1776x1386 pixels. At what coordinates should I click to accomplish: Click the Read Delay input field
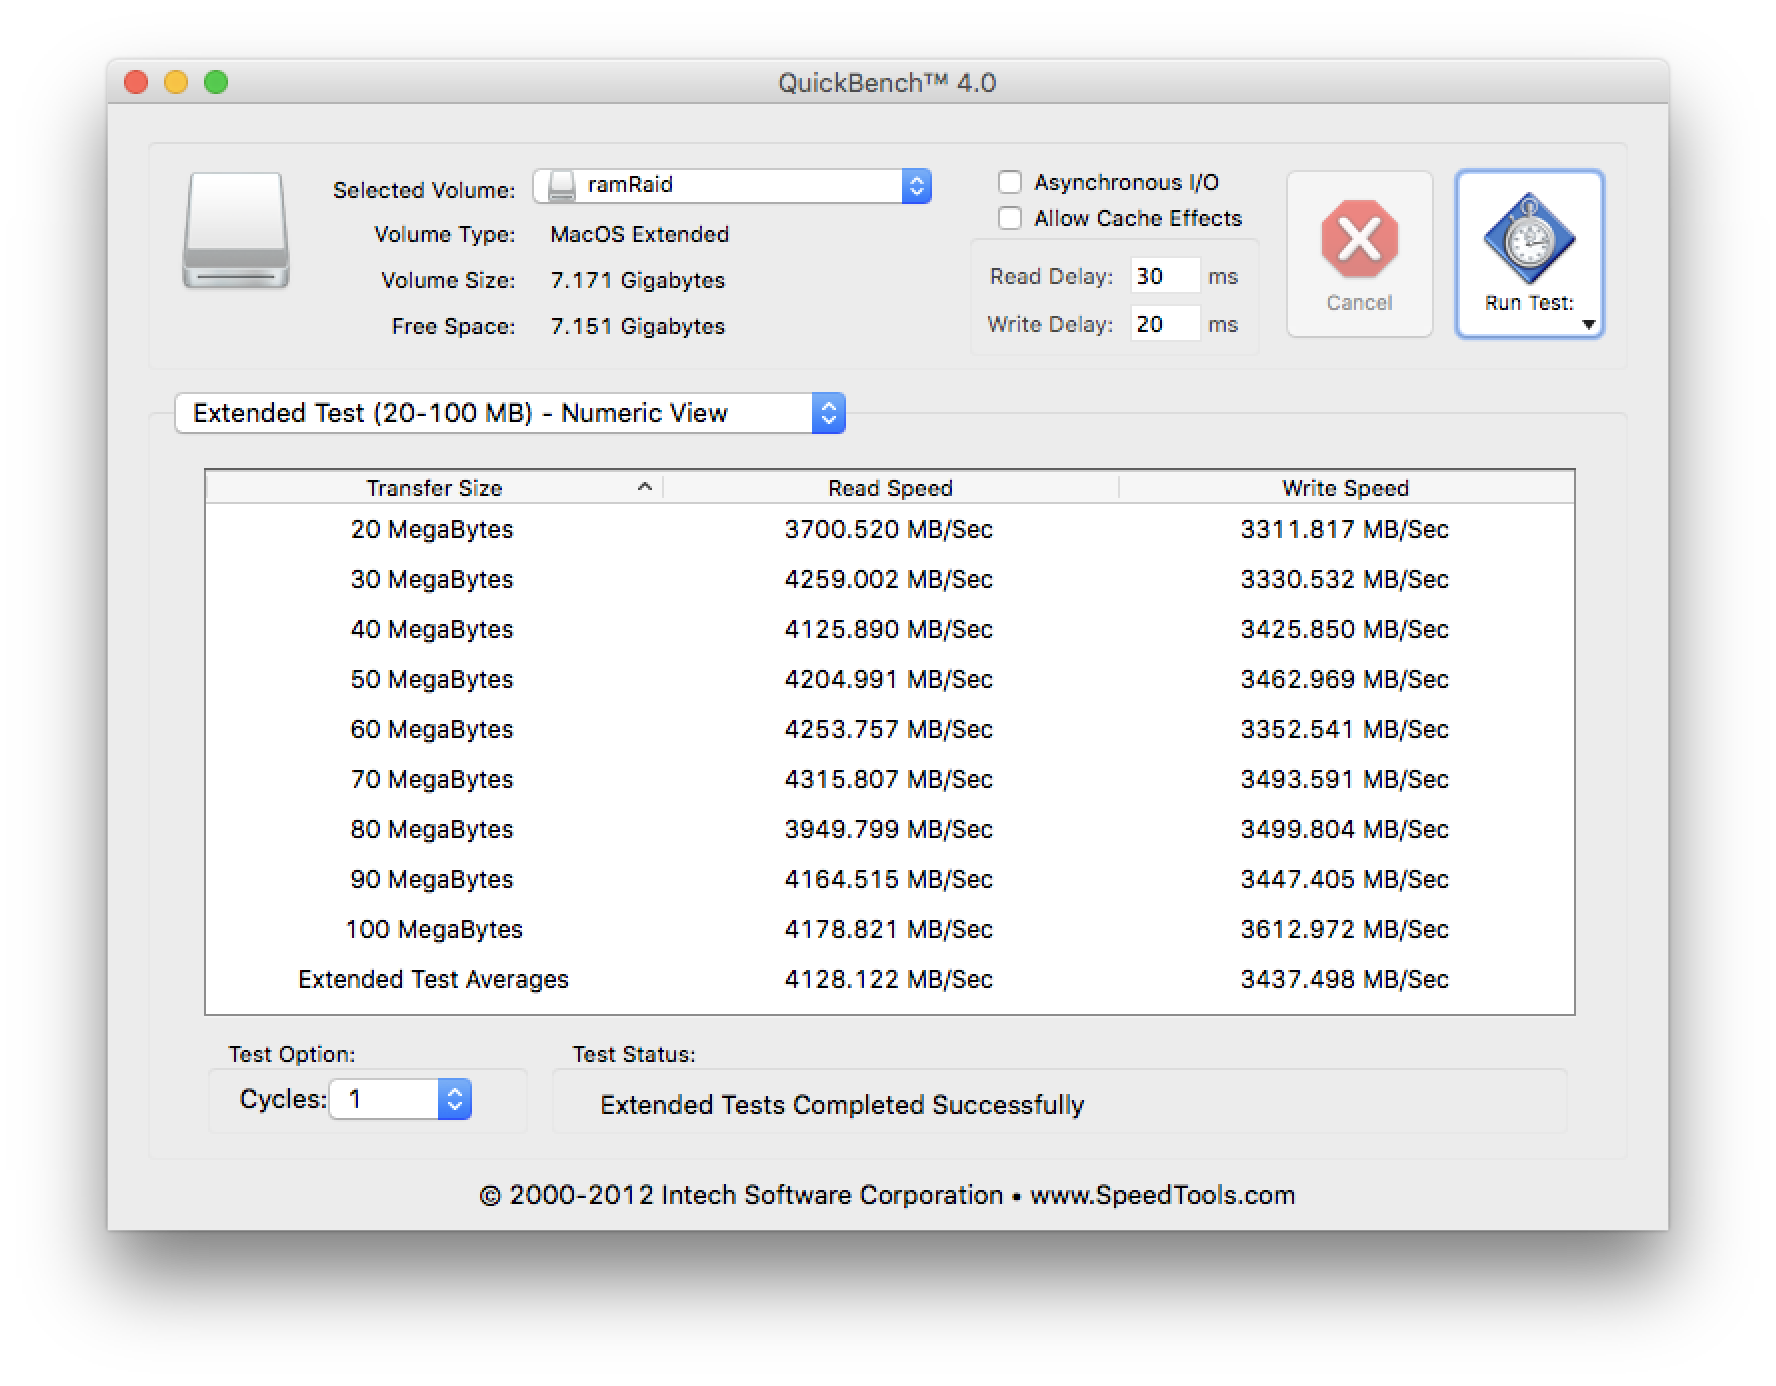(1165, 276)
